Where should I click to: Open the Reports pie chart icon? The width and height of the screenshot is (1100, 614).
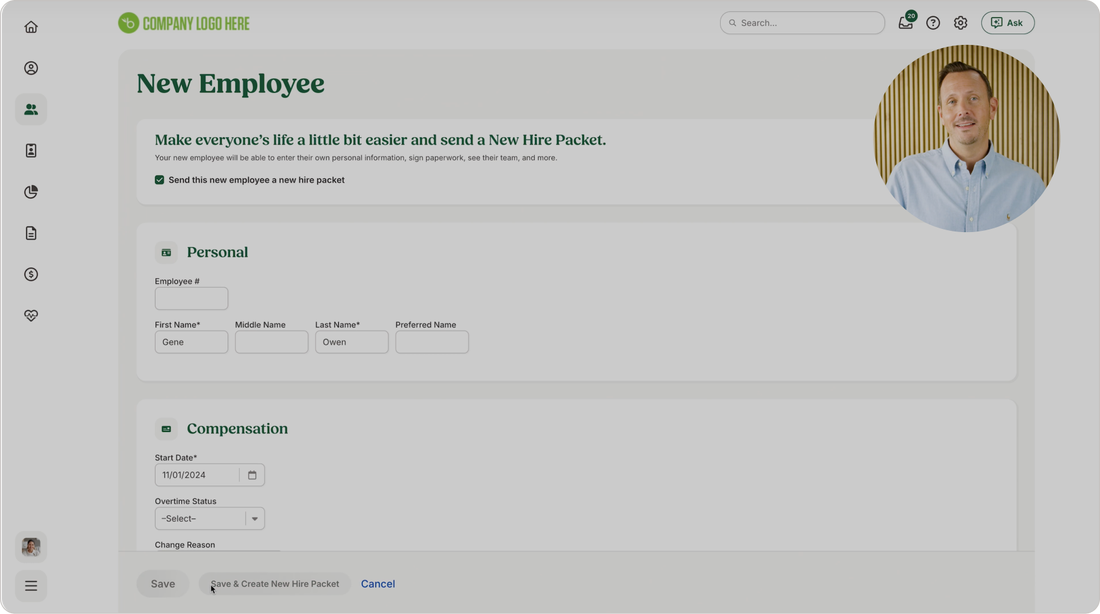coord(31,192)
